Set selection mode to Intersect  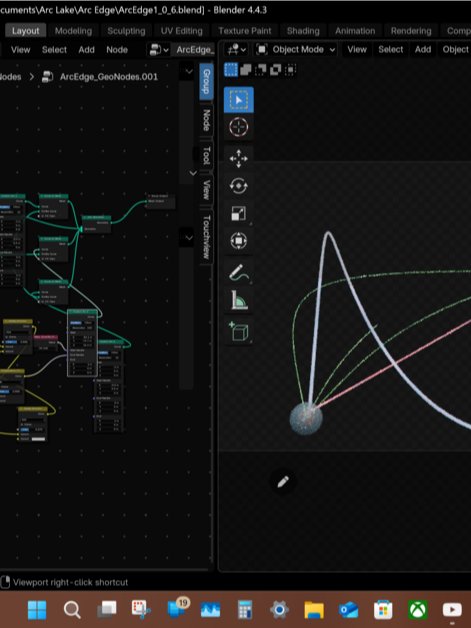click(290, 70)
